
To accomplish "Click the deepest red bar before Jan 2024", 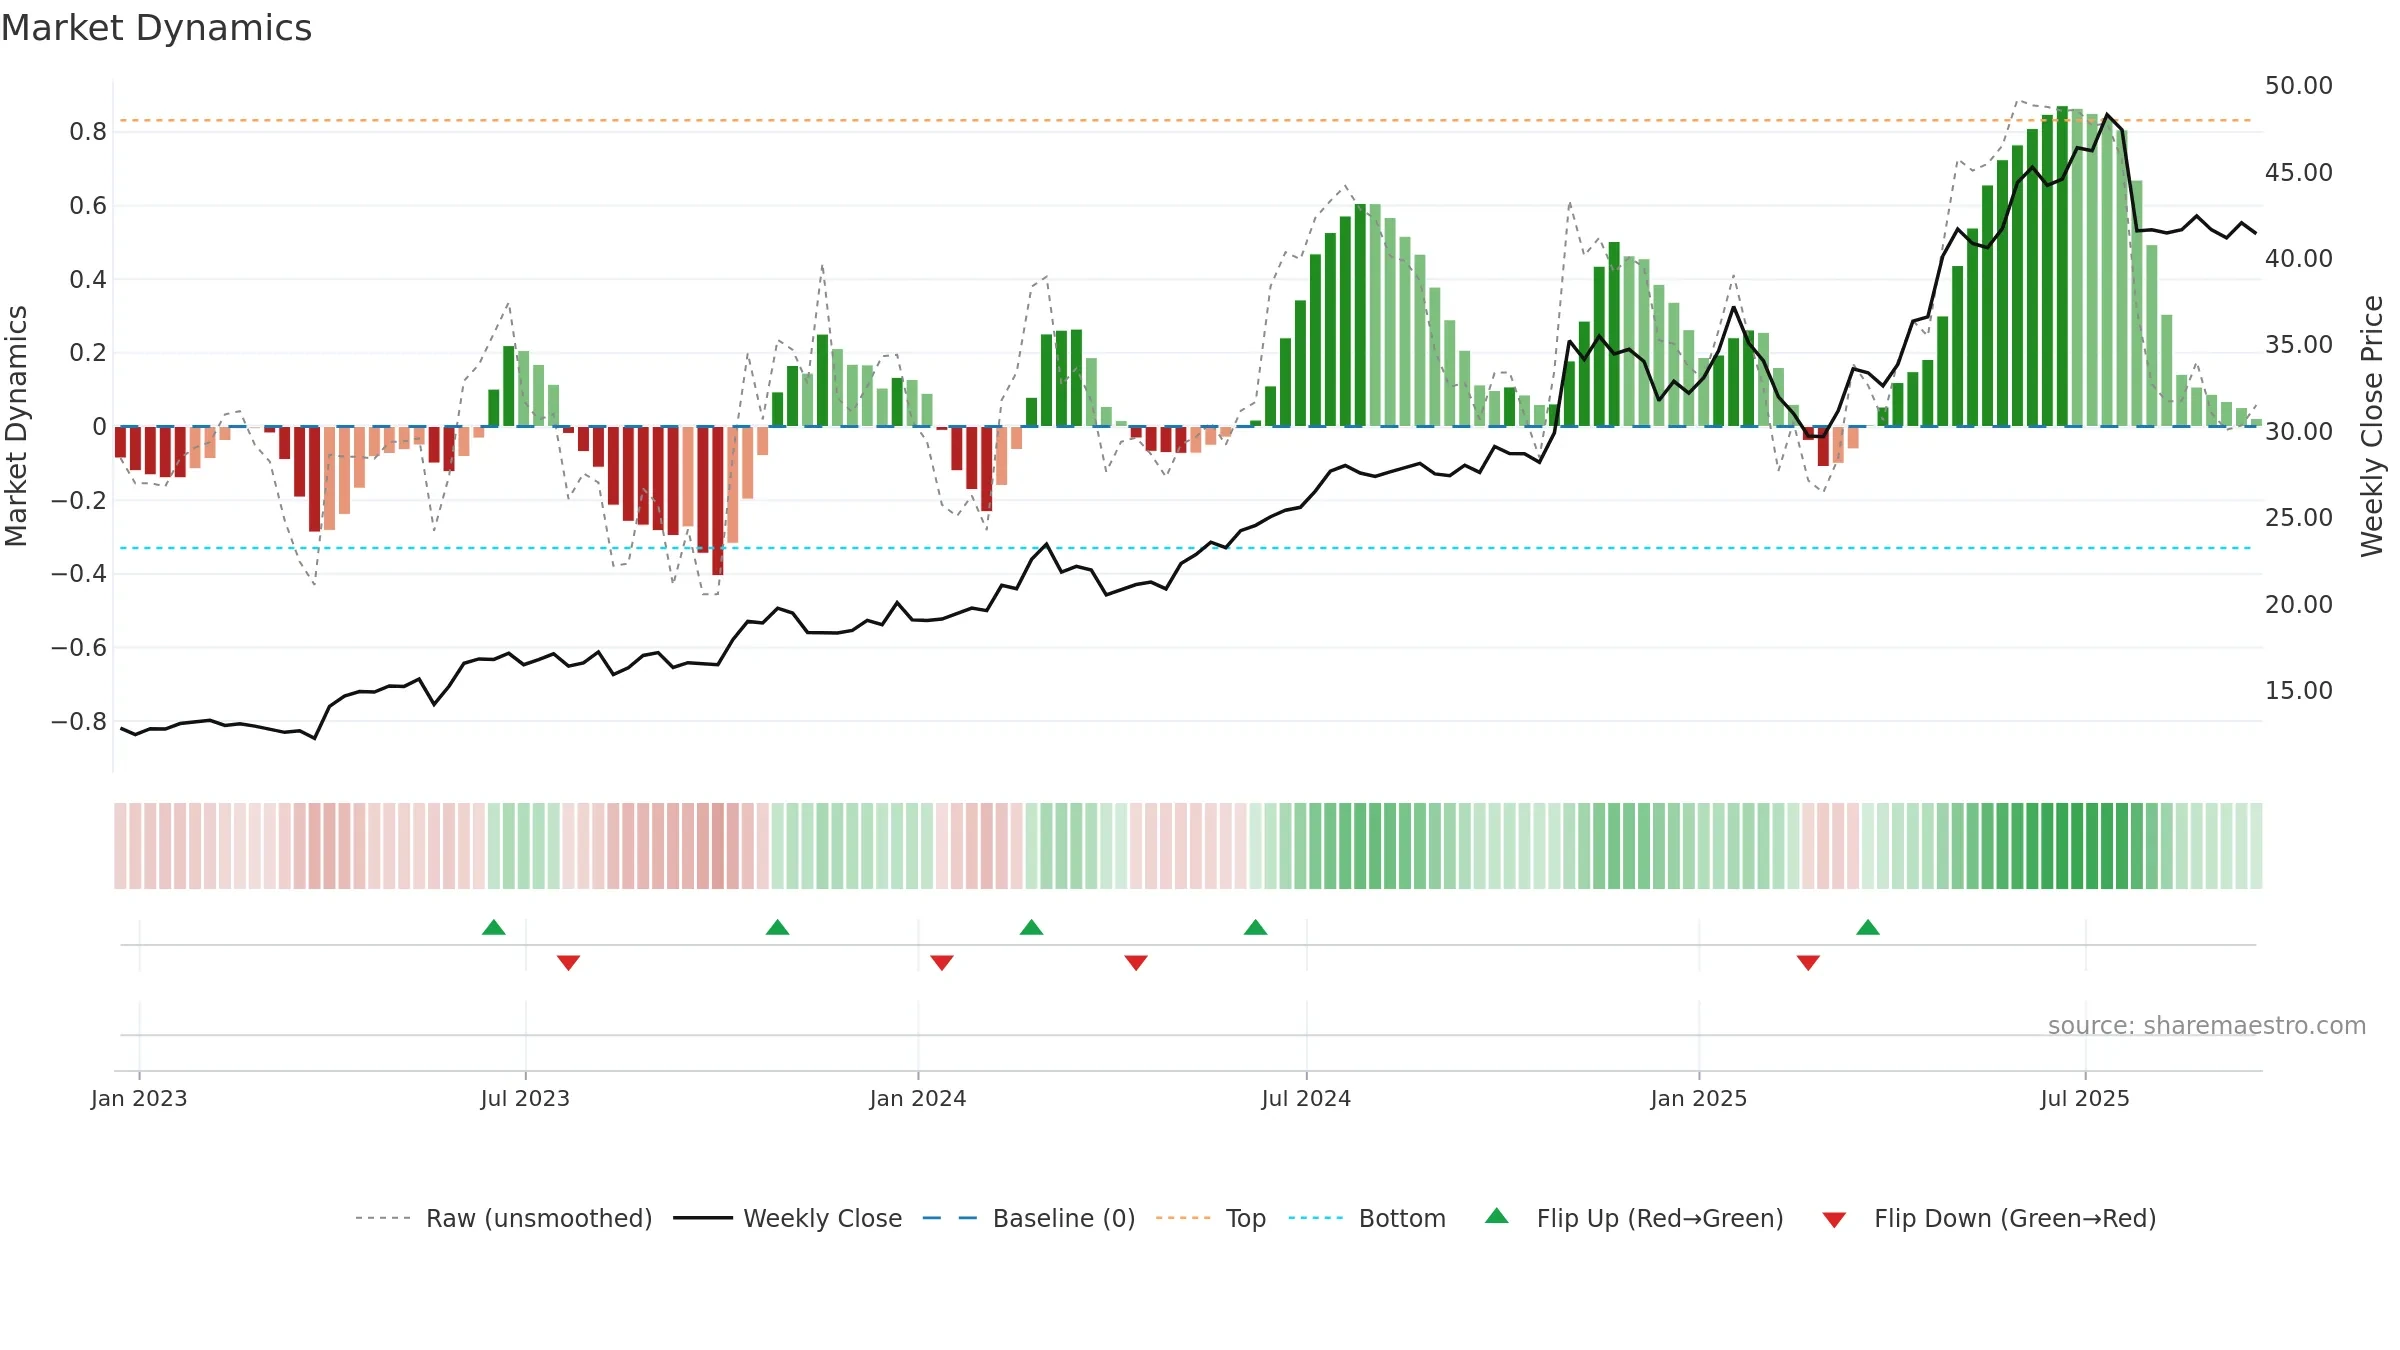I will (x=718, y=501).
